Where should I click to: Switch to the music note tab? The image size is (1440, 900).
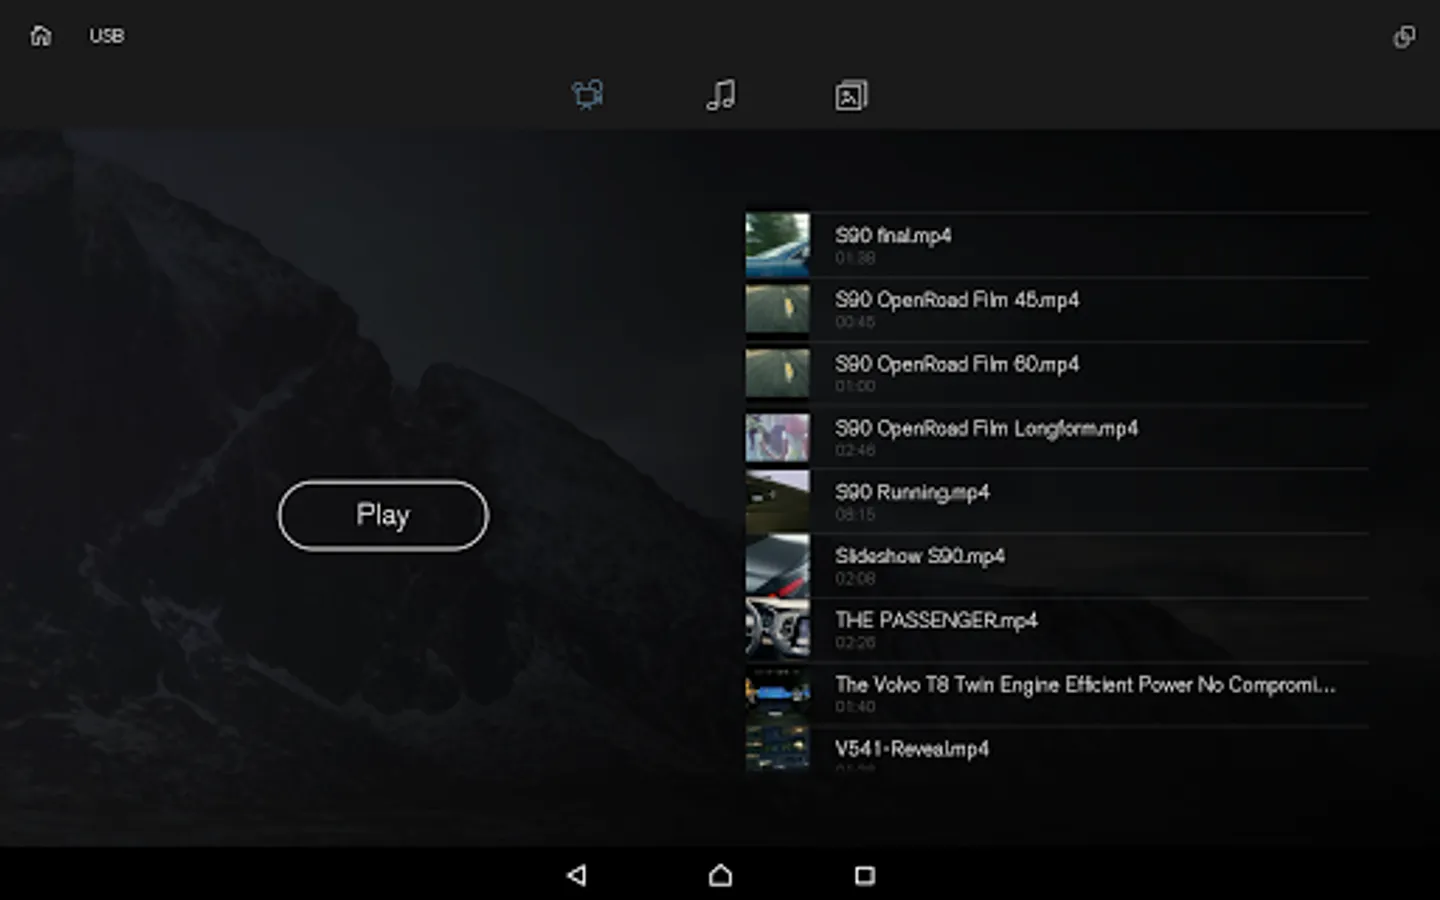721,95
